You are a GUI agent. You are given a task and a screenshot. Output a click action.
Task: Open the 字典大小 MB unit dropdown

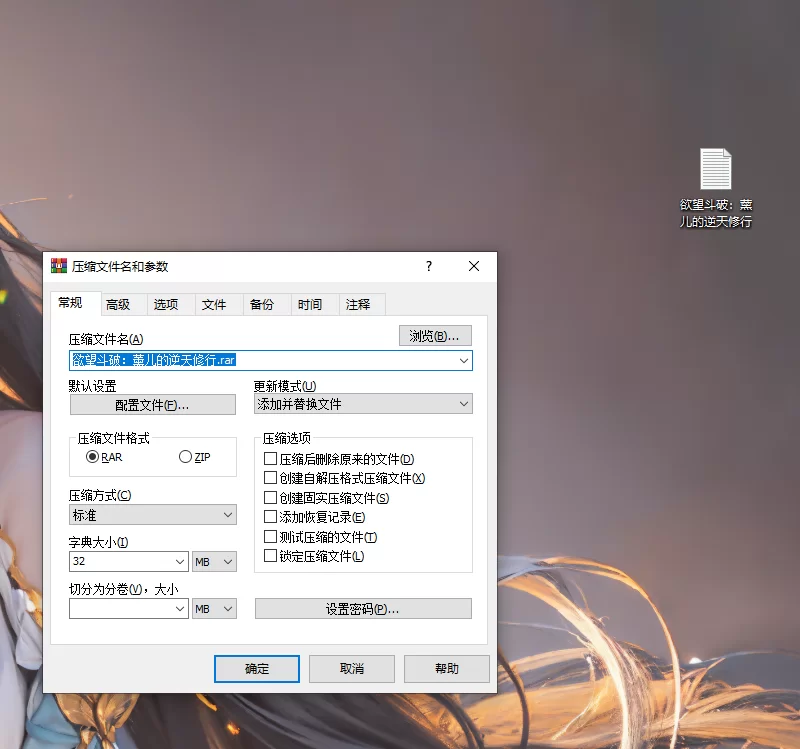pos(214,562)
